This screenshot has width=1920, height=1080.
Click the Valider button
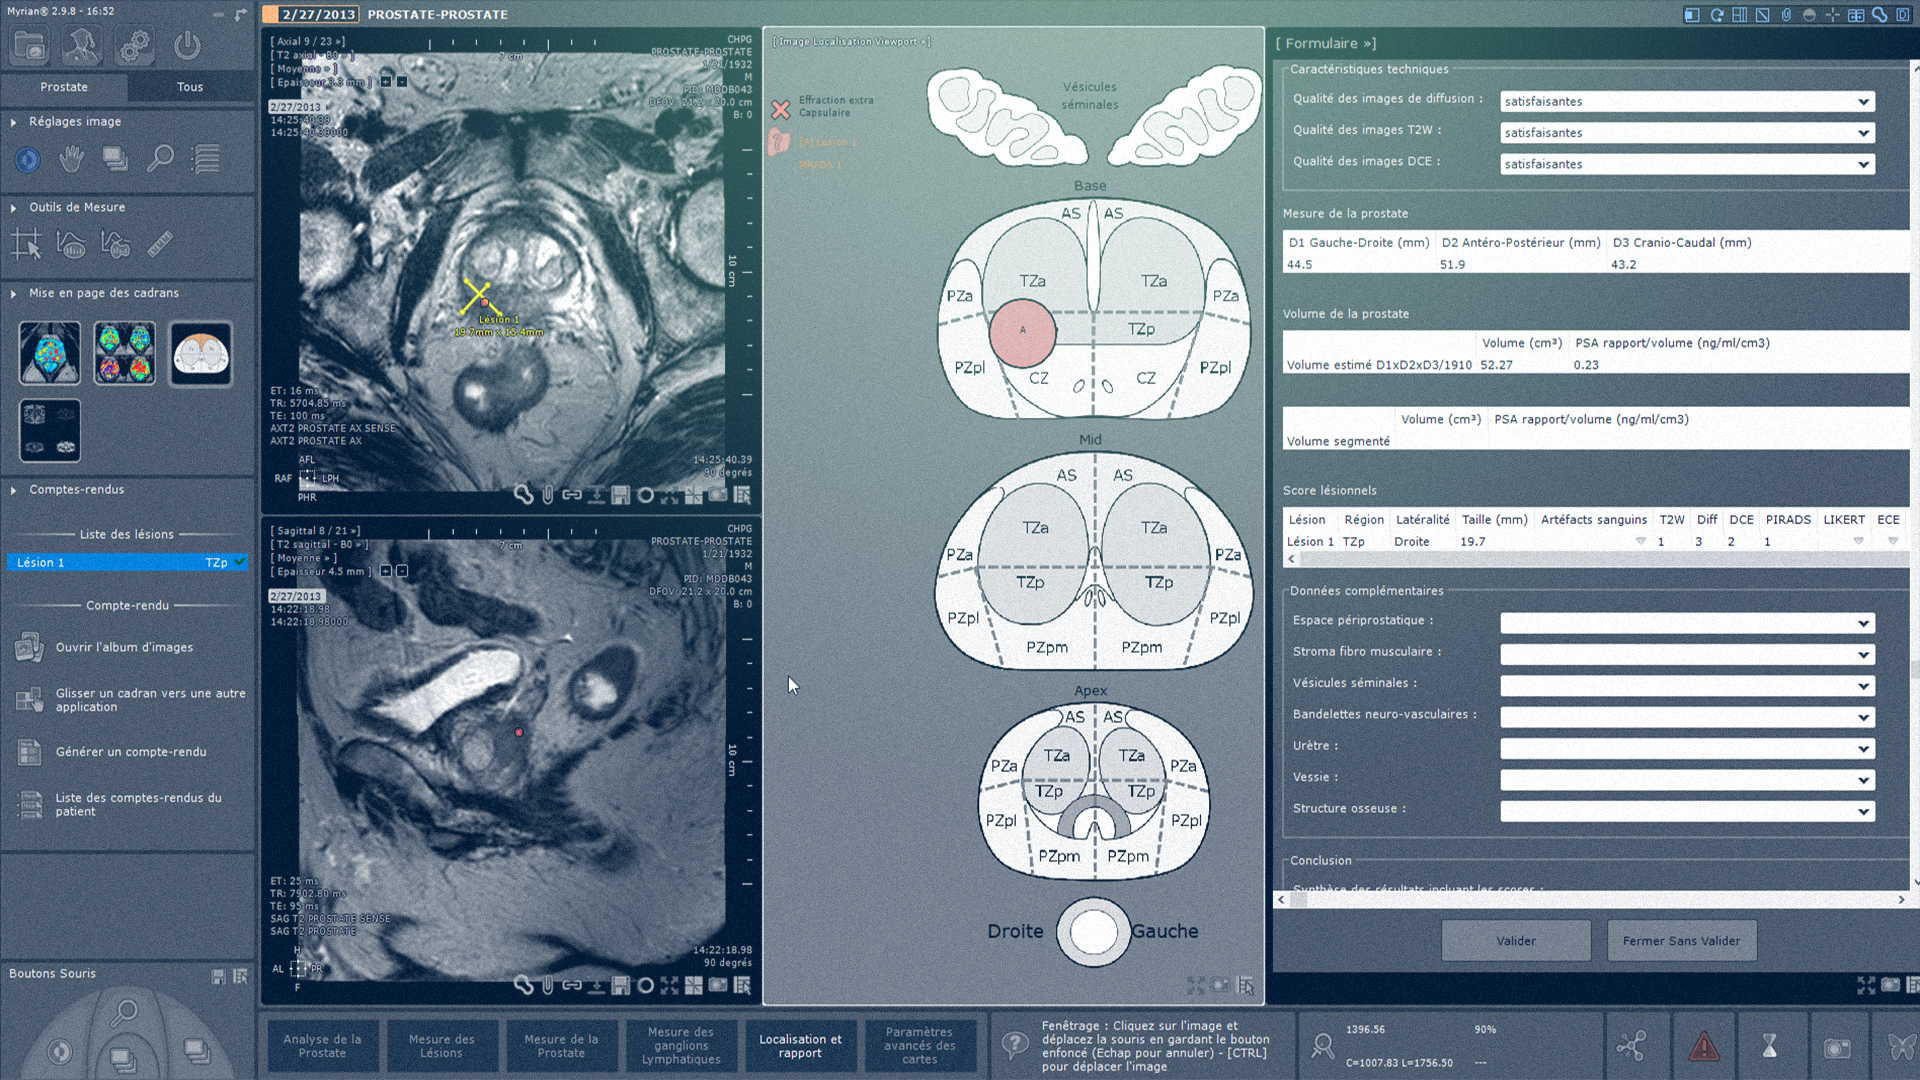click(x=1515, y=940)
